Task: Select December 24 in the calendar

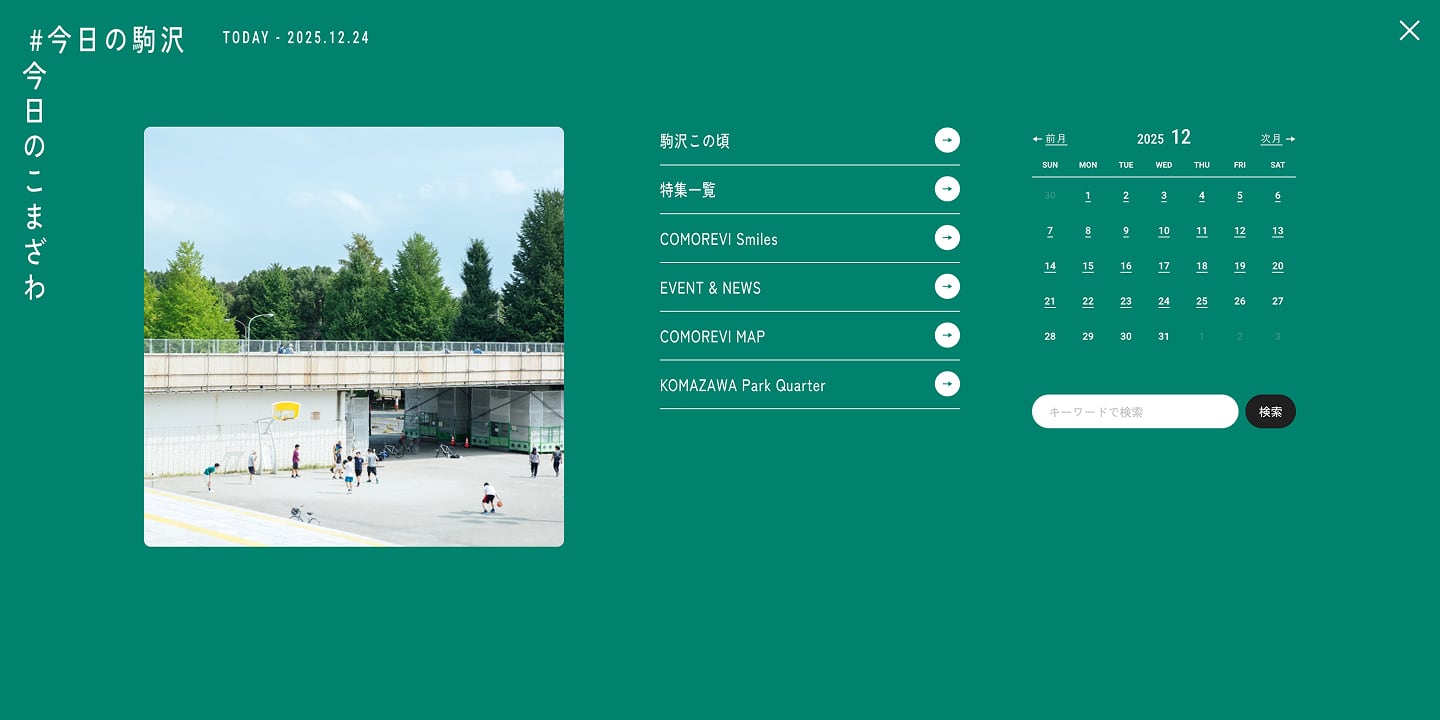Action: click(x=1164, y=301)
